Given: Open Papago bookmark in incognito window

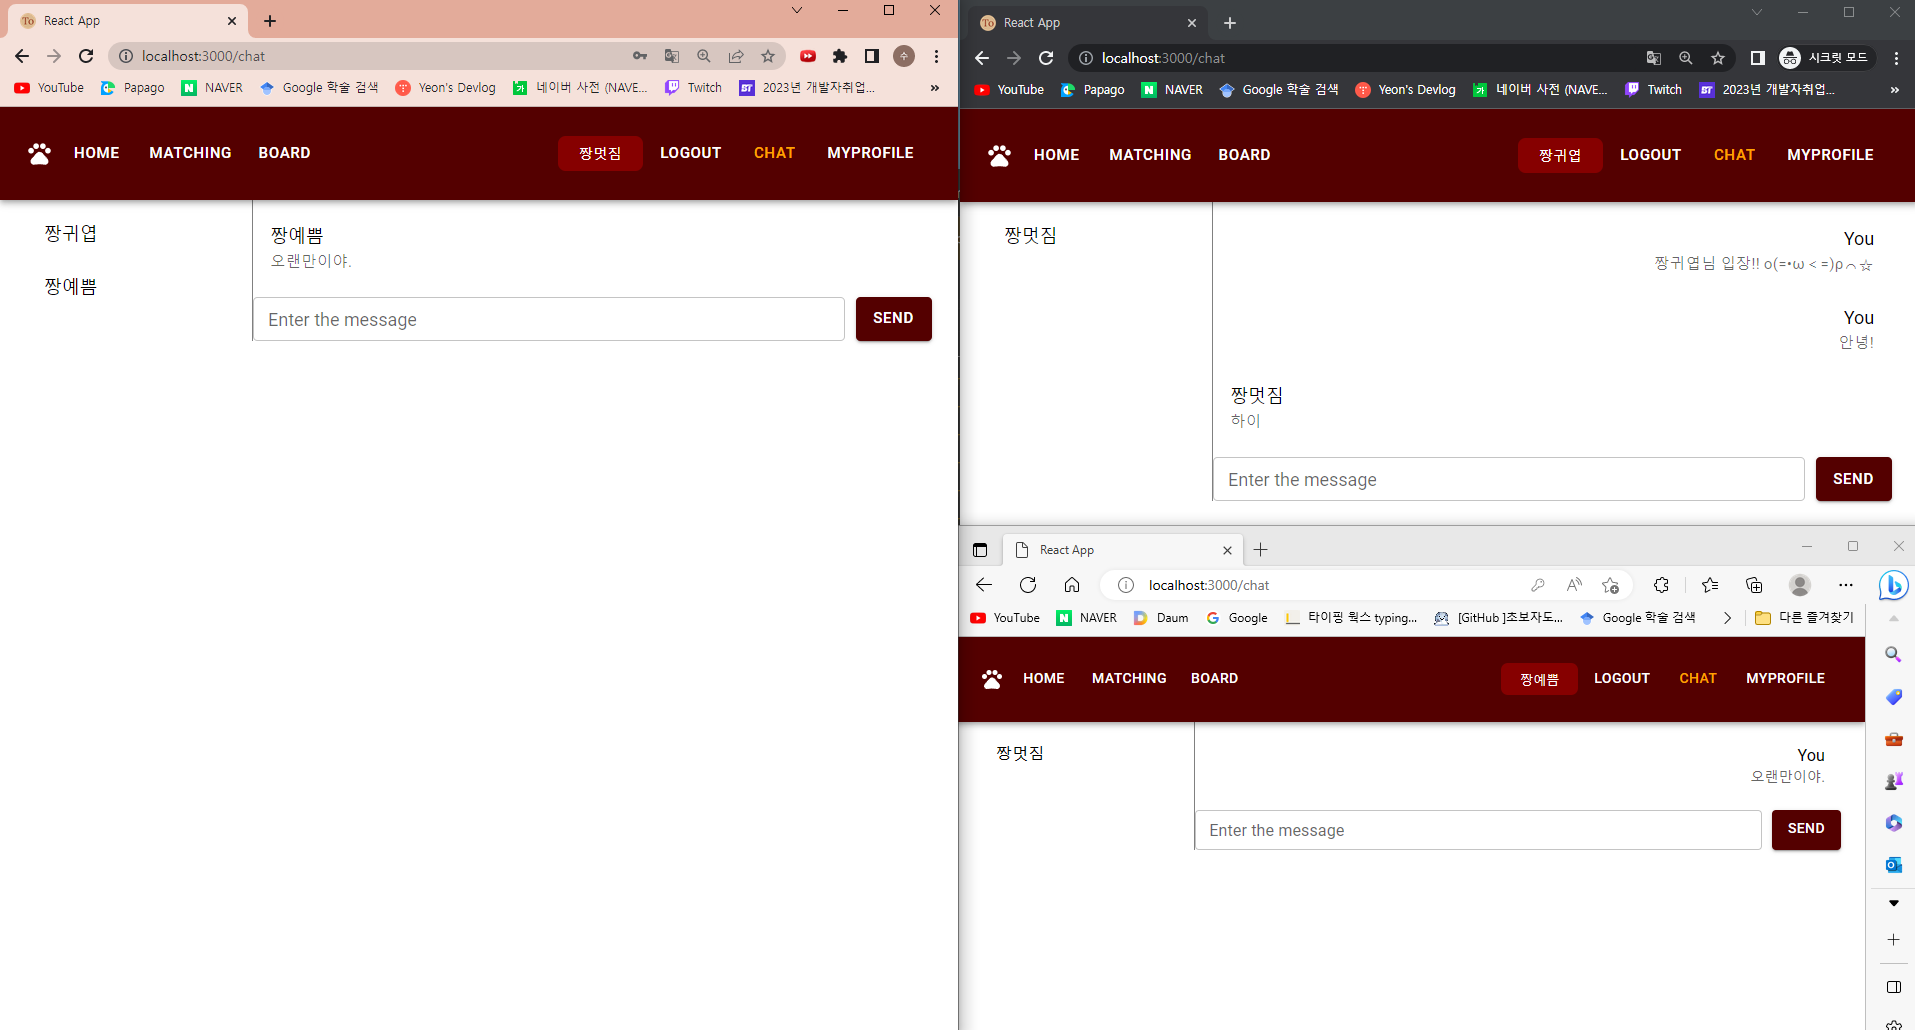Looking at the screenshot, I should point(1092,90).
